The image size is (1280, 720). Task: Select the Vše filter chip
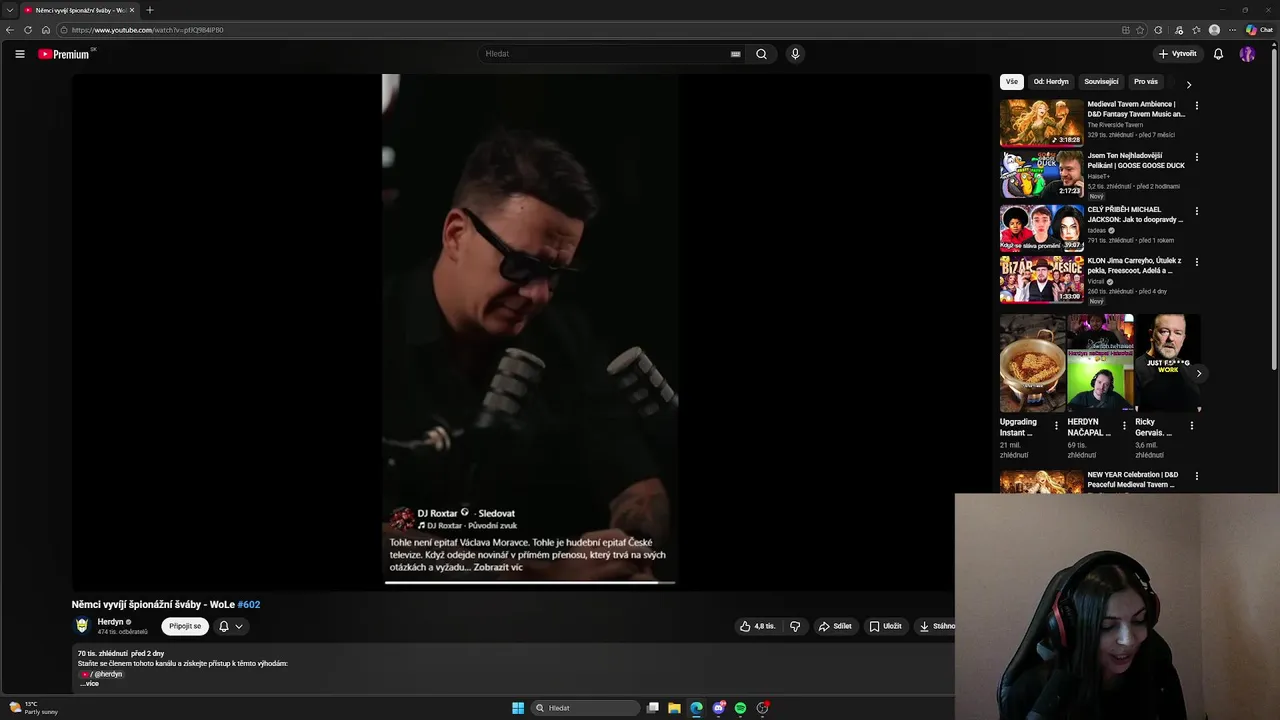[x=1012, y=82]
